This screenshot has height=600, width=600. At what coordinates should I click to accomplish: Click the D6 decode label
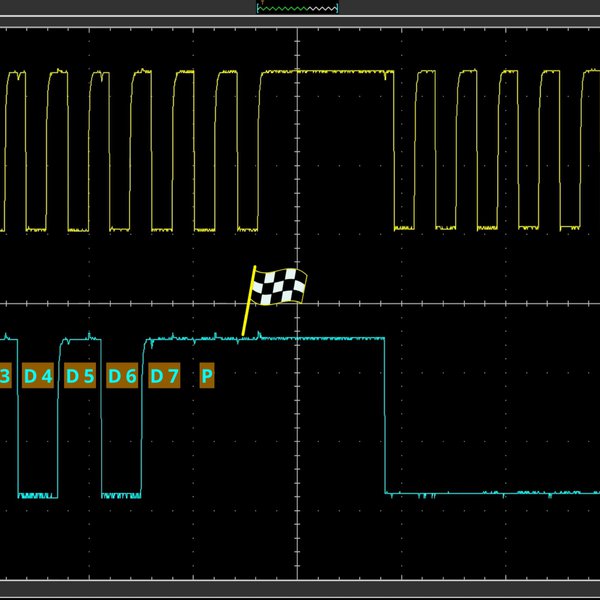122,376
